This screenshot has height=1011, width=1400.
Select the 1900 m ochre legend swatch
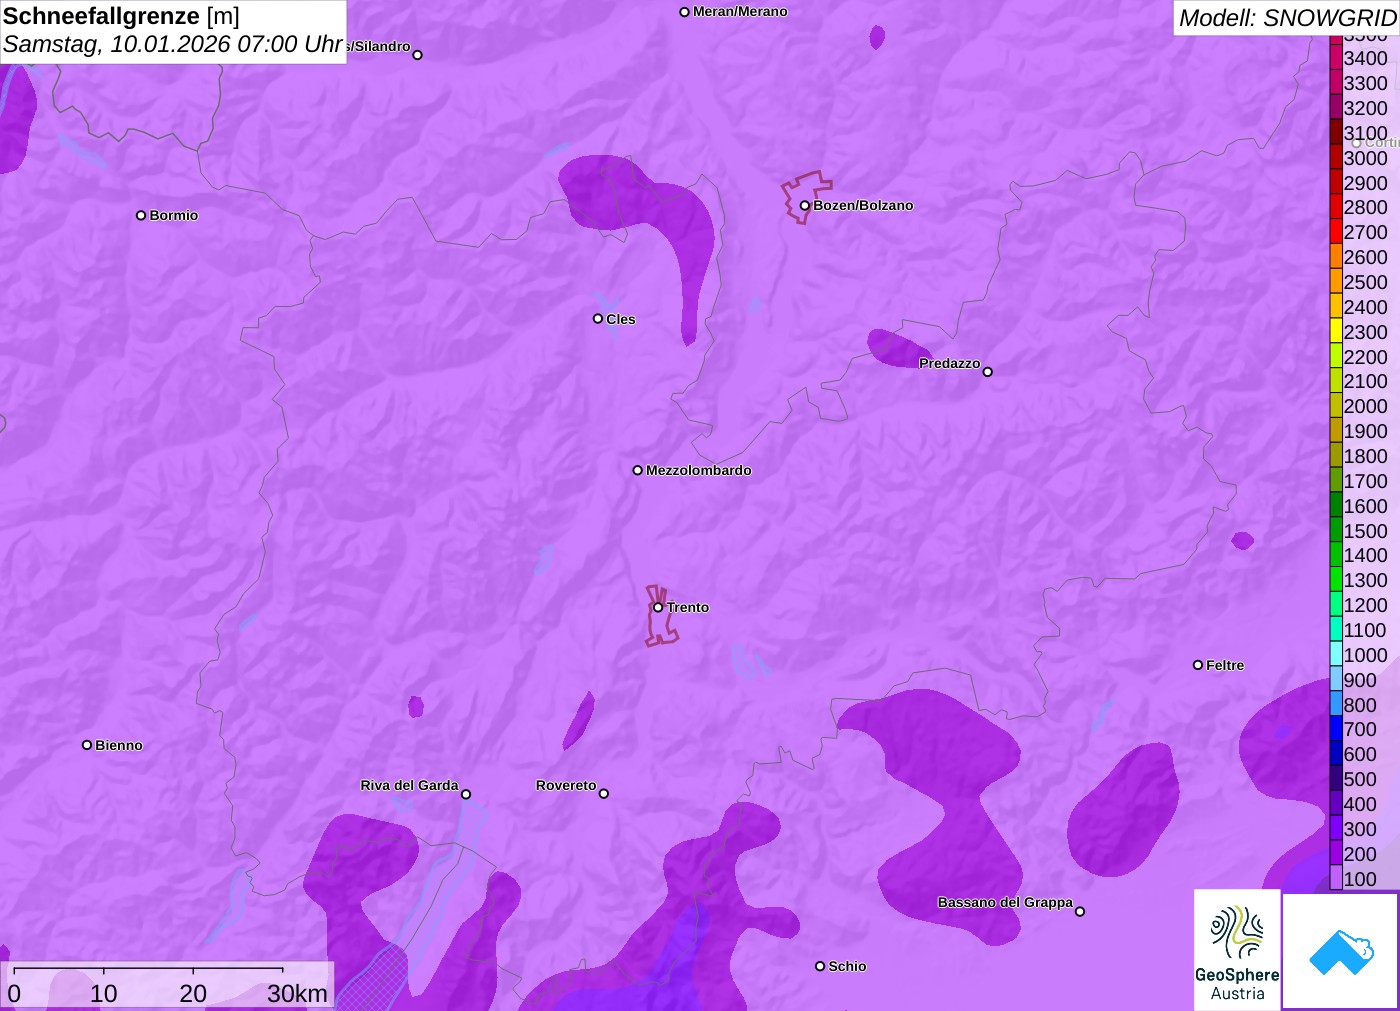[x=1336, y=430]
